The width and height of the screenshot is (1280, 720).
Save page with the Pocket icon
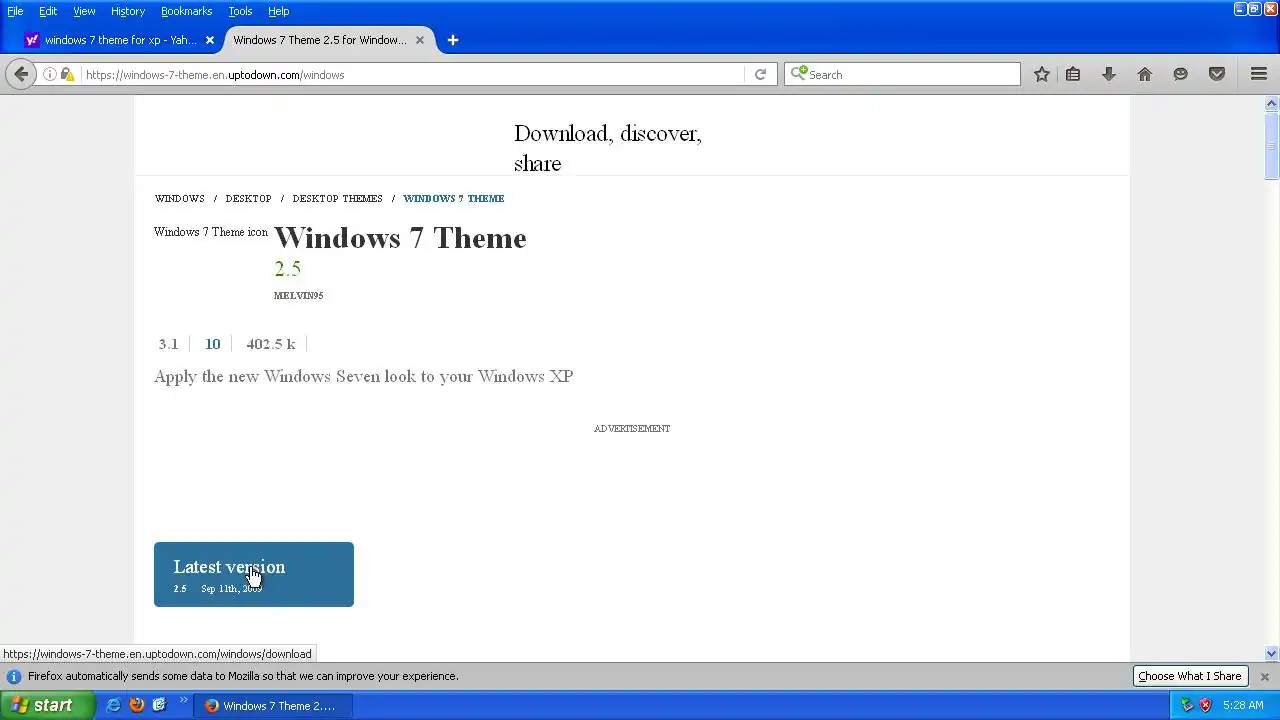click(1217, 74)
